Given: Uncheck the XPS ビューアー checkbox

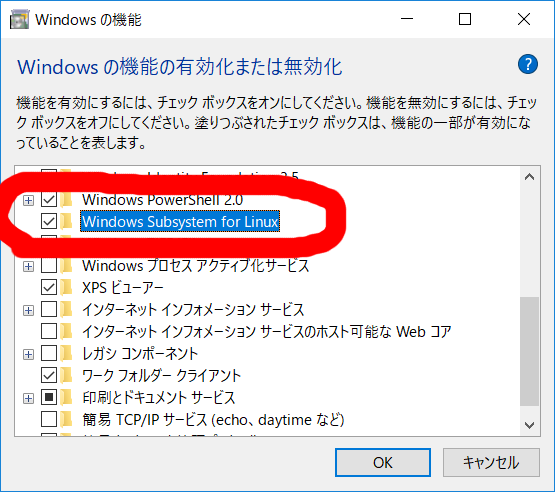Looking at the screenshot, I should 49,287.
